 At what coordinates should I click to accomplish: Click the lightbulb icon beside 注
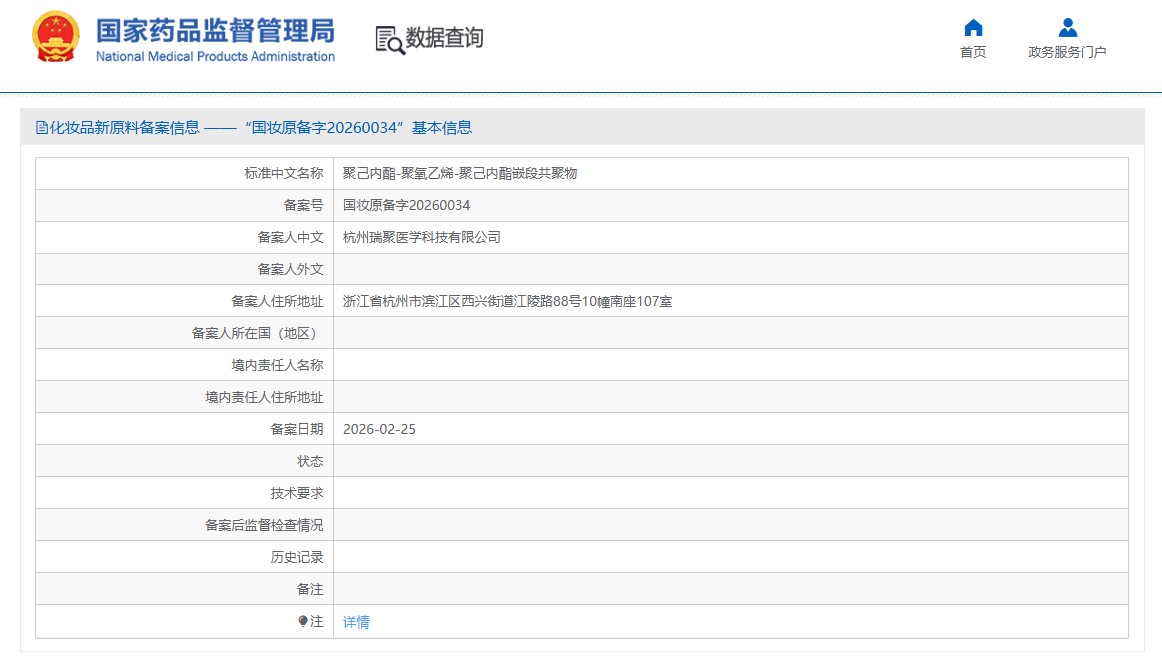point(303,621)
